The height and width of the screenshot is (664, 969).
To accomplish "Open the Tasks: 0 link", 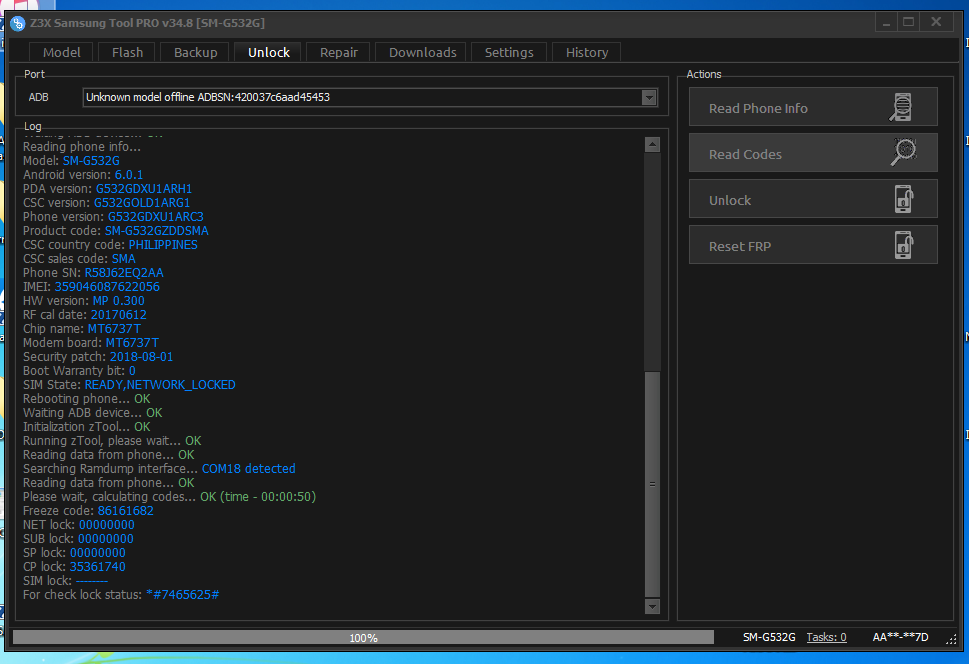I will click(826, 637).
